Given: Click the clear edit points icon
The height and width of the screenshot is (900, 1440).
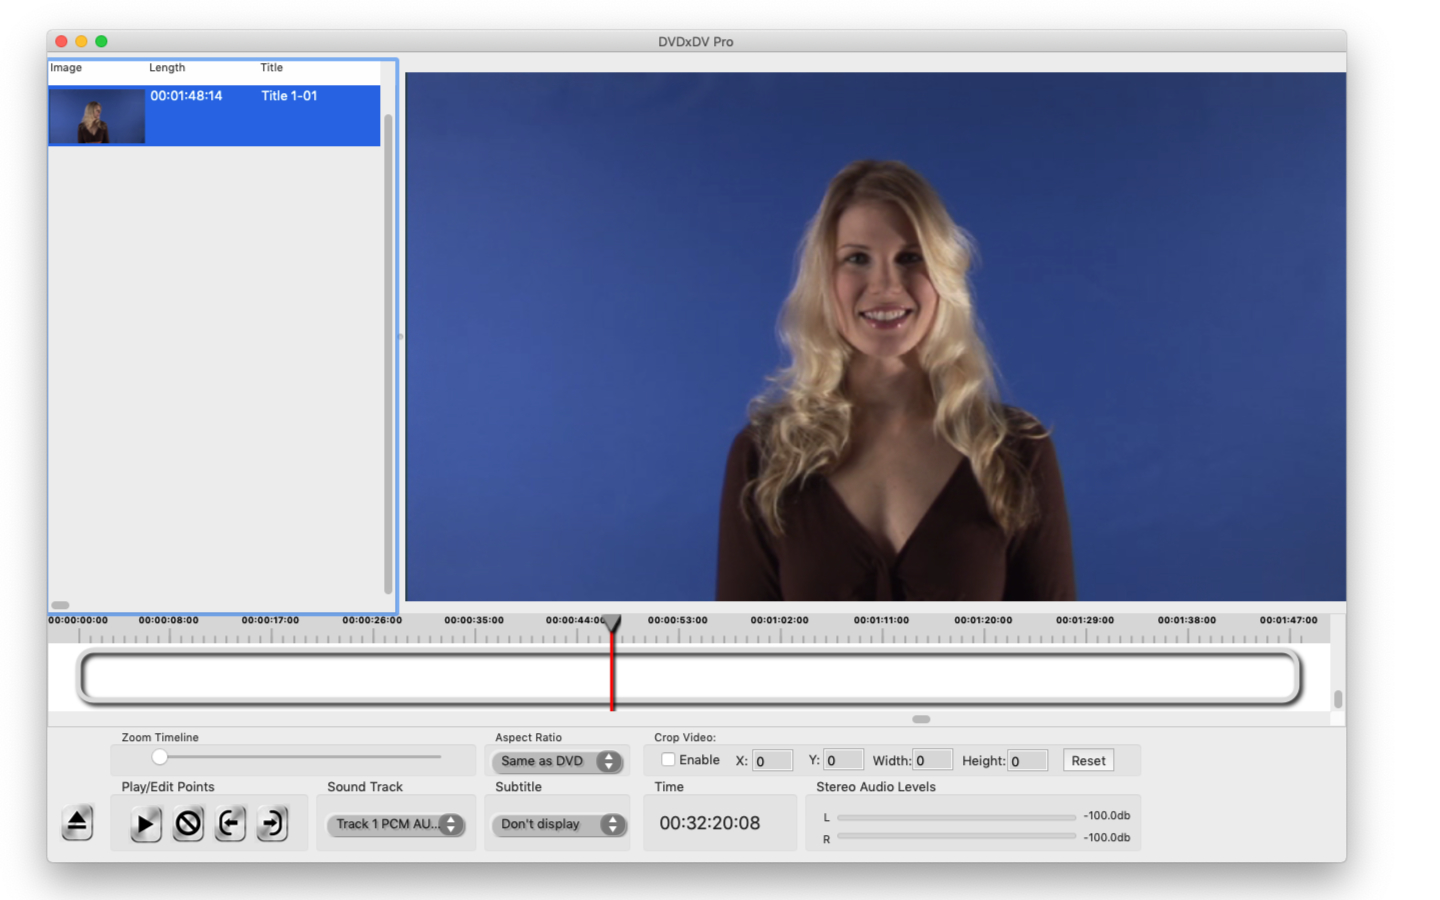Looking at the screenshot, I should click(x=188, y=824).
